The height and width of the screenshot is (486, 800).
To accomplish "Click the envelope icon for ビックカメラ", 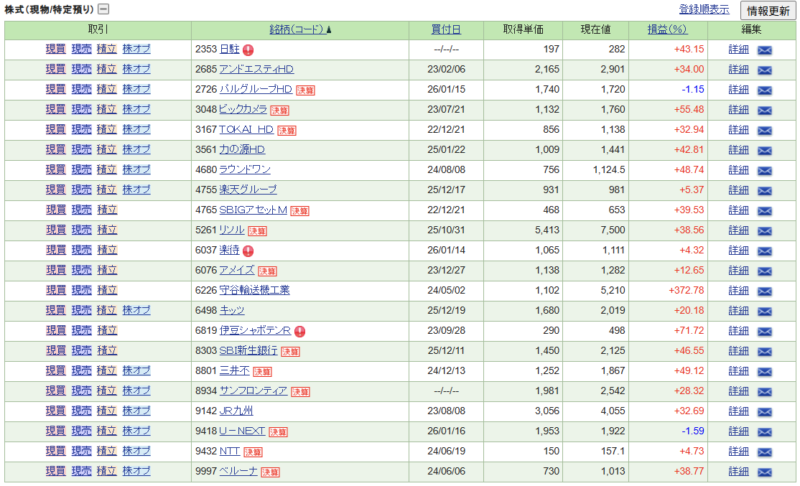I will click(x=765, y=110).
